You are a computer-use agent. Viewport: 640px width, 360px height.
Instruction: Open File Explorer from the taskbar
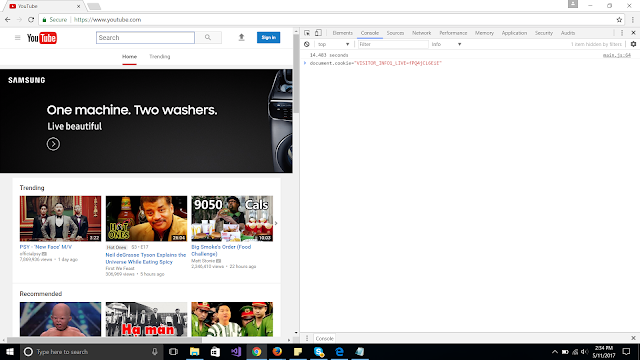(194, 352)
